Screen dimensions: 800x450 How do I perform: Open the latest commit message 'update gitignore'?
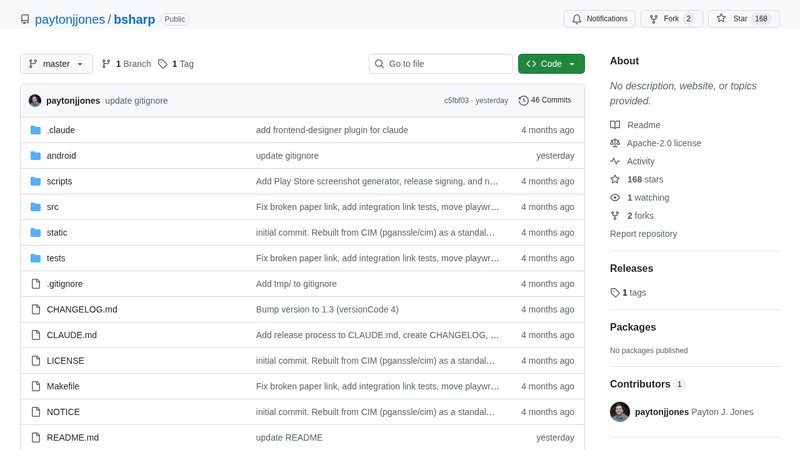click(136, 101)
